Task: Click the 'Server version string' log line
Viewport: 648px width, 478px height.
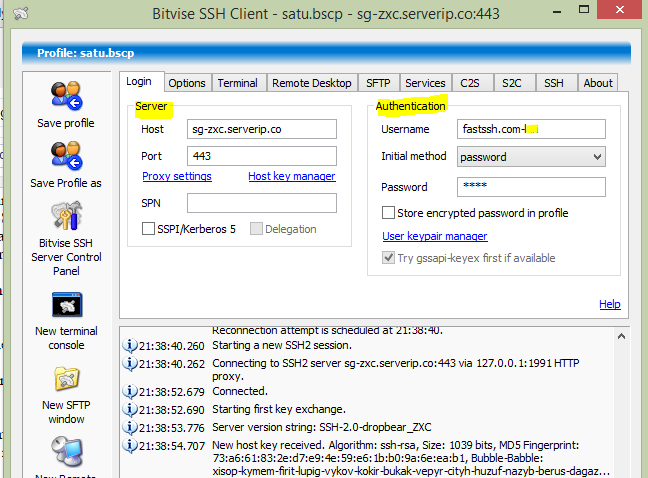Action: (x=322, y=427)
